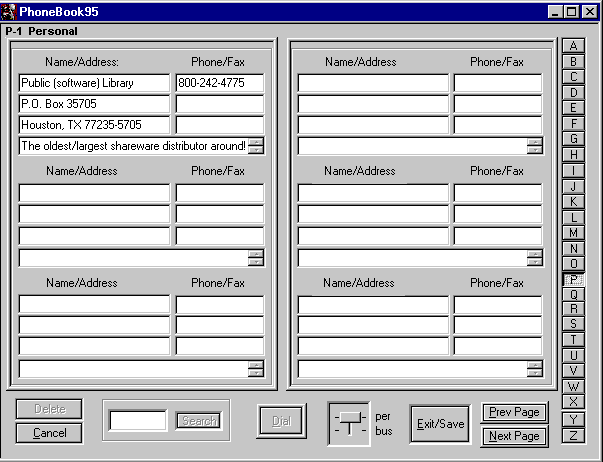The image size is (603, 462).
Task: Click note stepper of top right entry
Action: [535, 146]
